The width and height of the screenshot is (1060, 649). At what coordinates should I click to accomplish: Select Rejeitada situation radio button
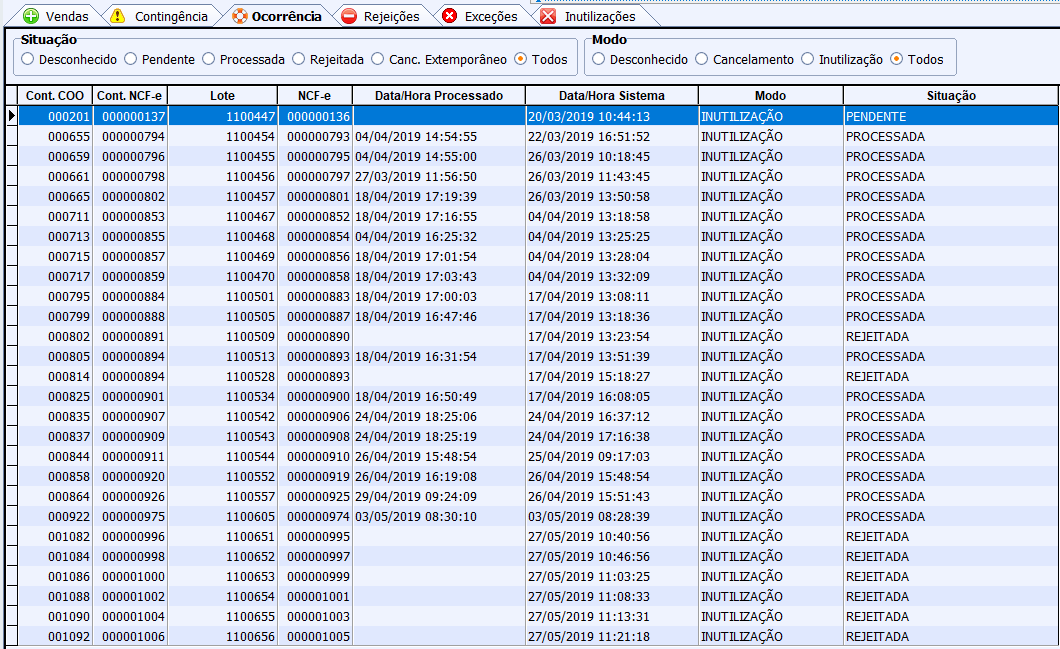[329, 59]
